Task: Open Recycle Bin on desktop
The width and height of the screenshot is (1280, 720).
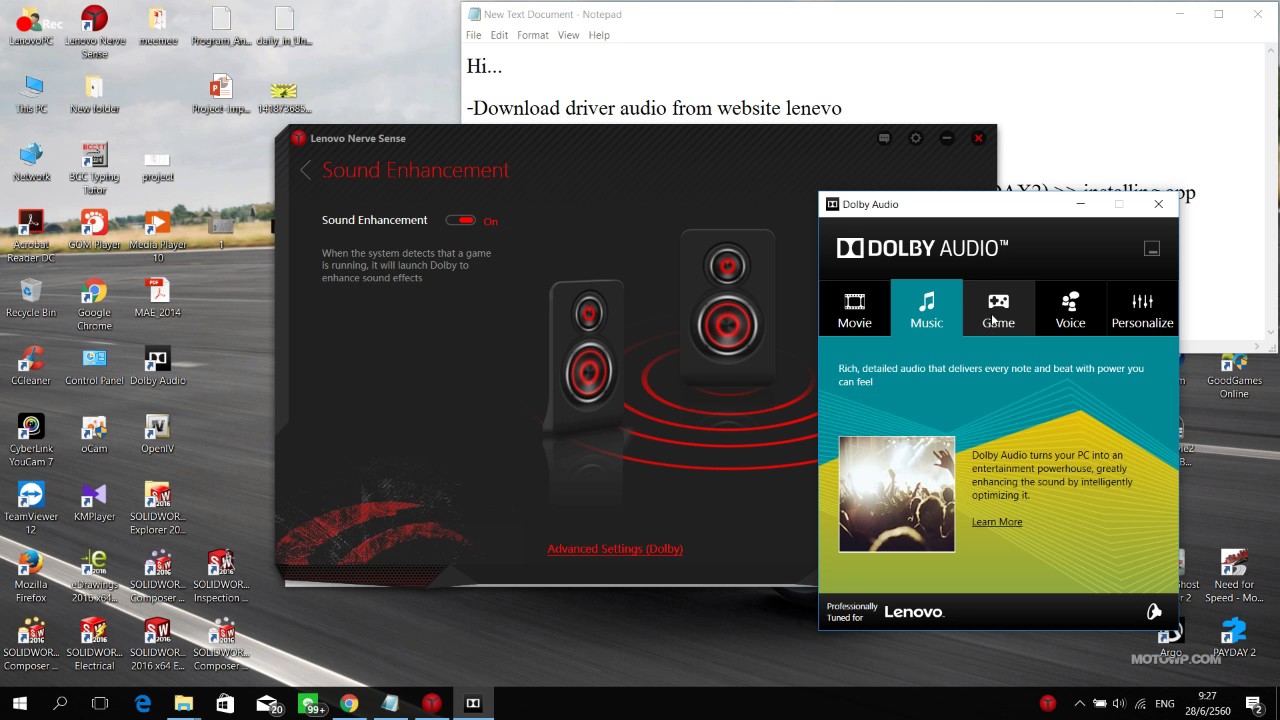Action: [x=31, y=298]
